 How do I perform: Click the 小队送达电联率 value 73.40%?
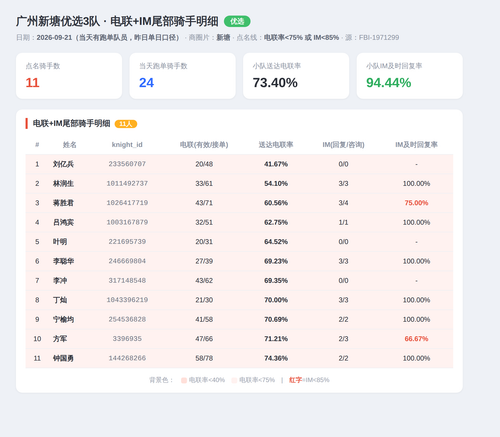coord(275,83)
